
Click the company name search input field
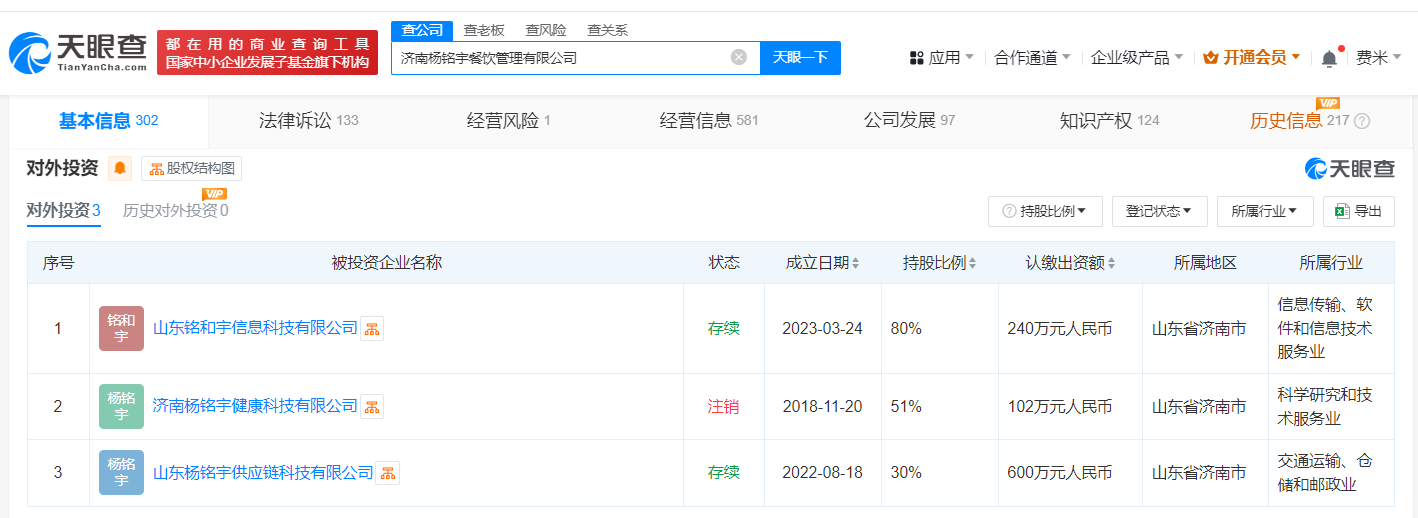coord(560,57)
